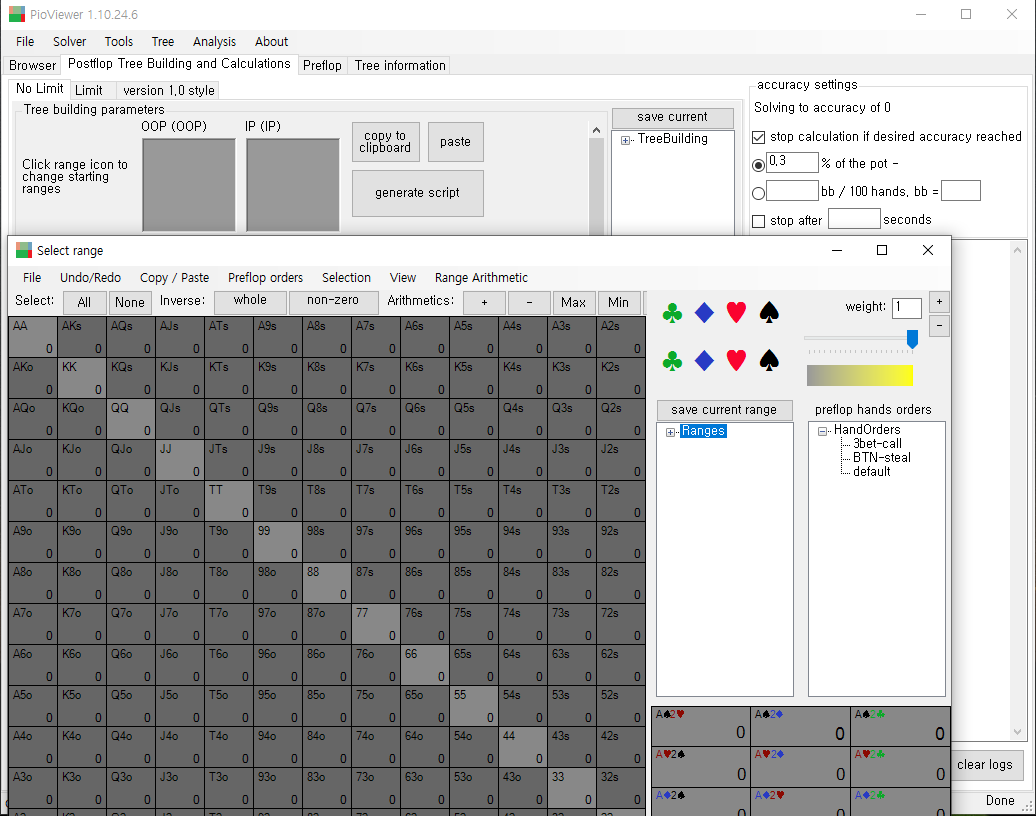Choose the club suit in the lower suit row
This screenshot has height=816, width=1036.
(x=672, y=361)
